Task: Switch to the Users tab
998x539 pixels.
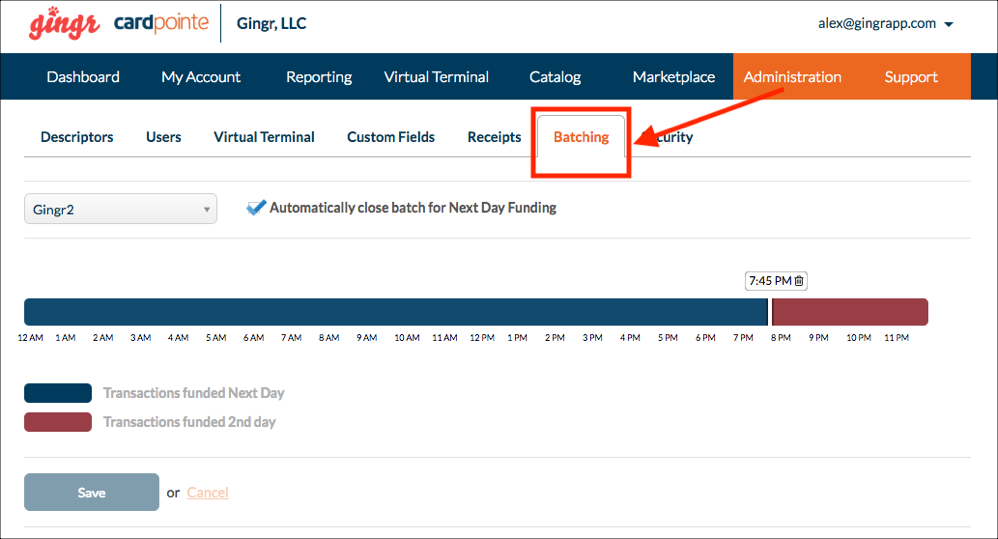Action: [x=164, y=137]
